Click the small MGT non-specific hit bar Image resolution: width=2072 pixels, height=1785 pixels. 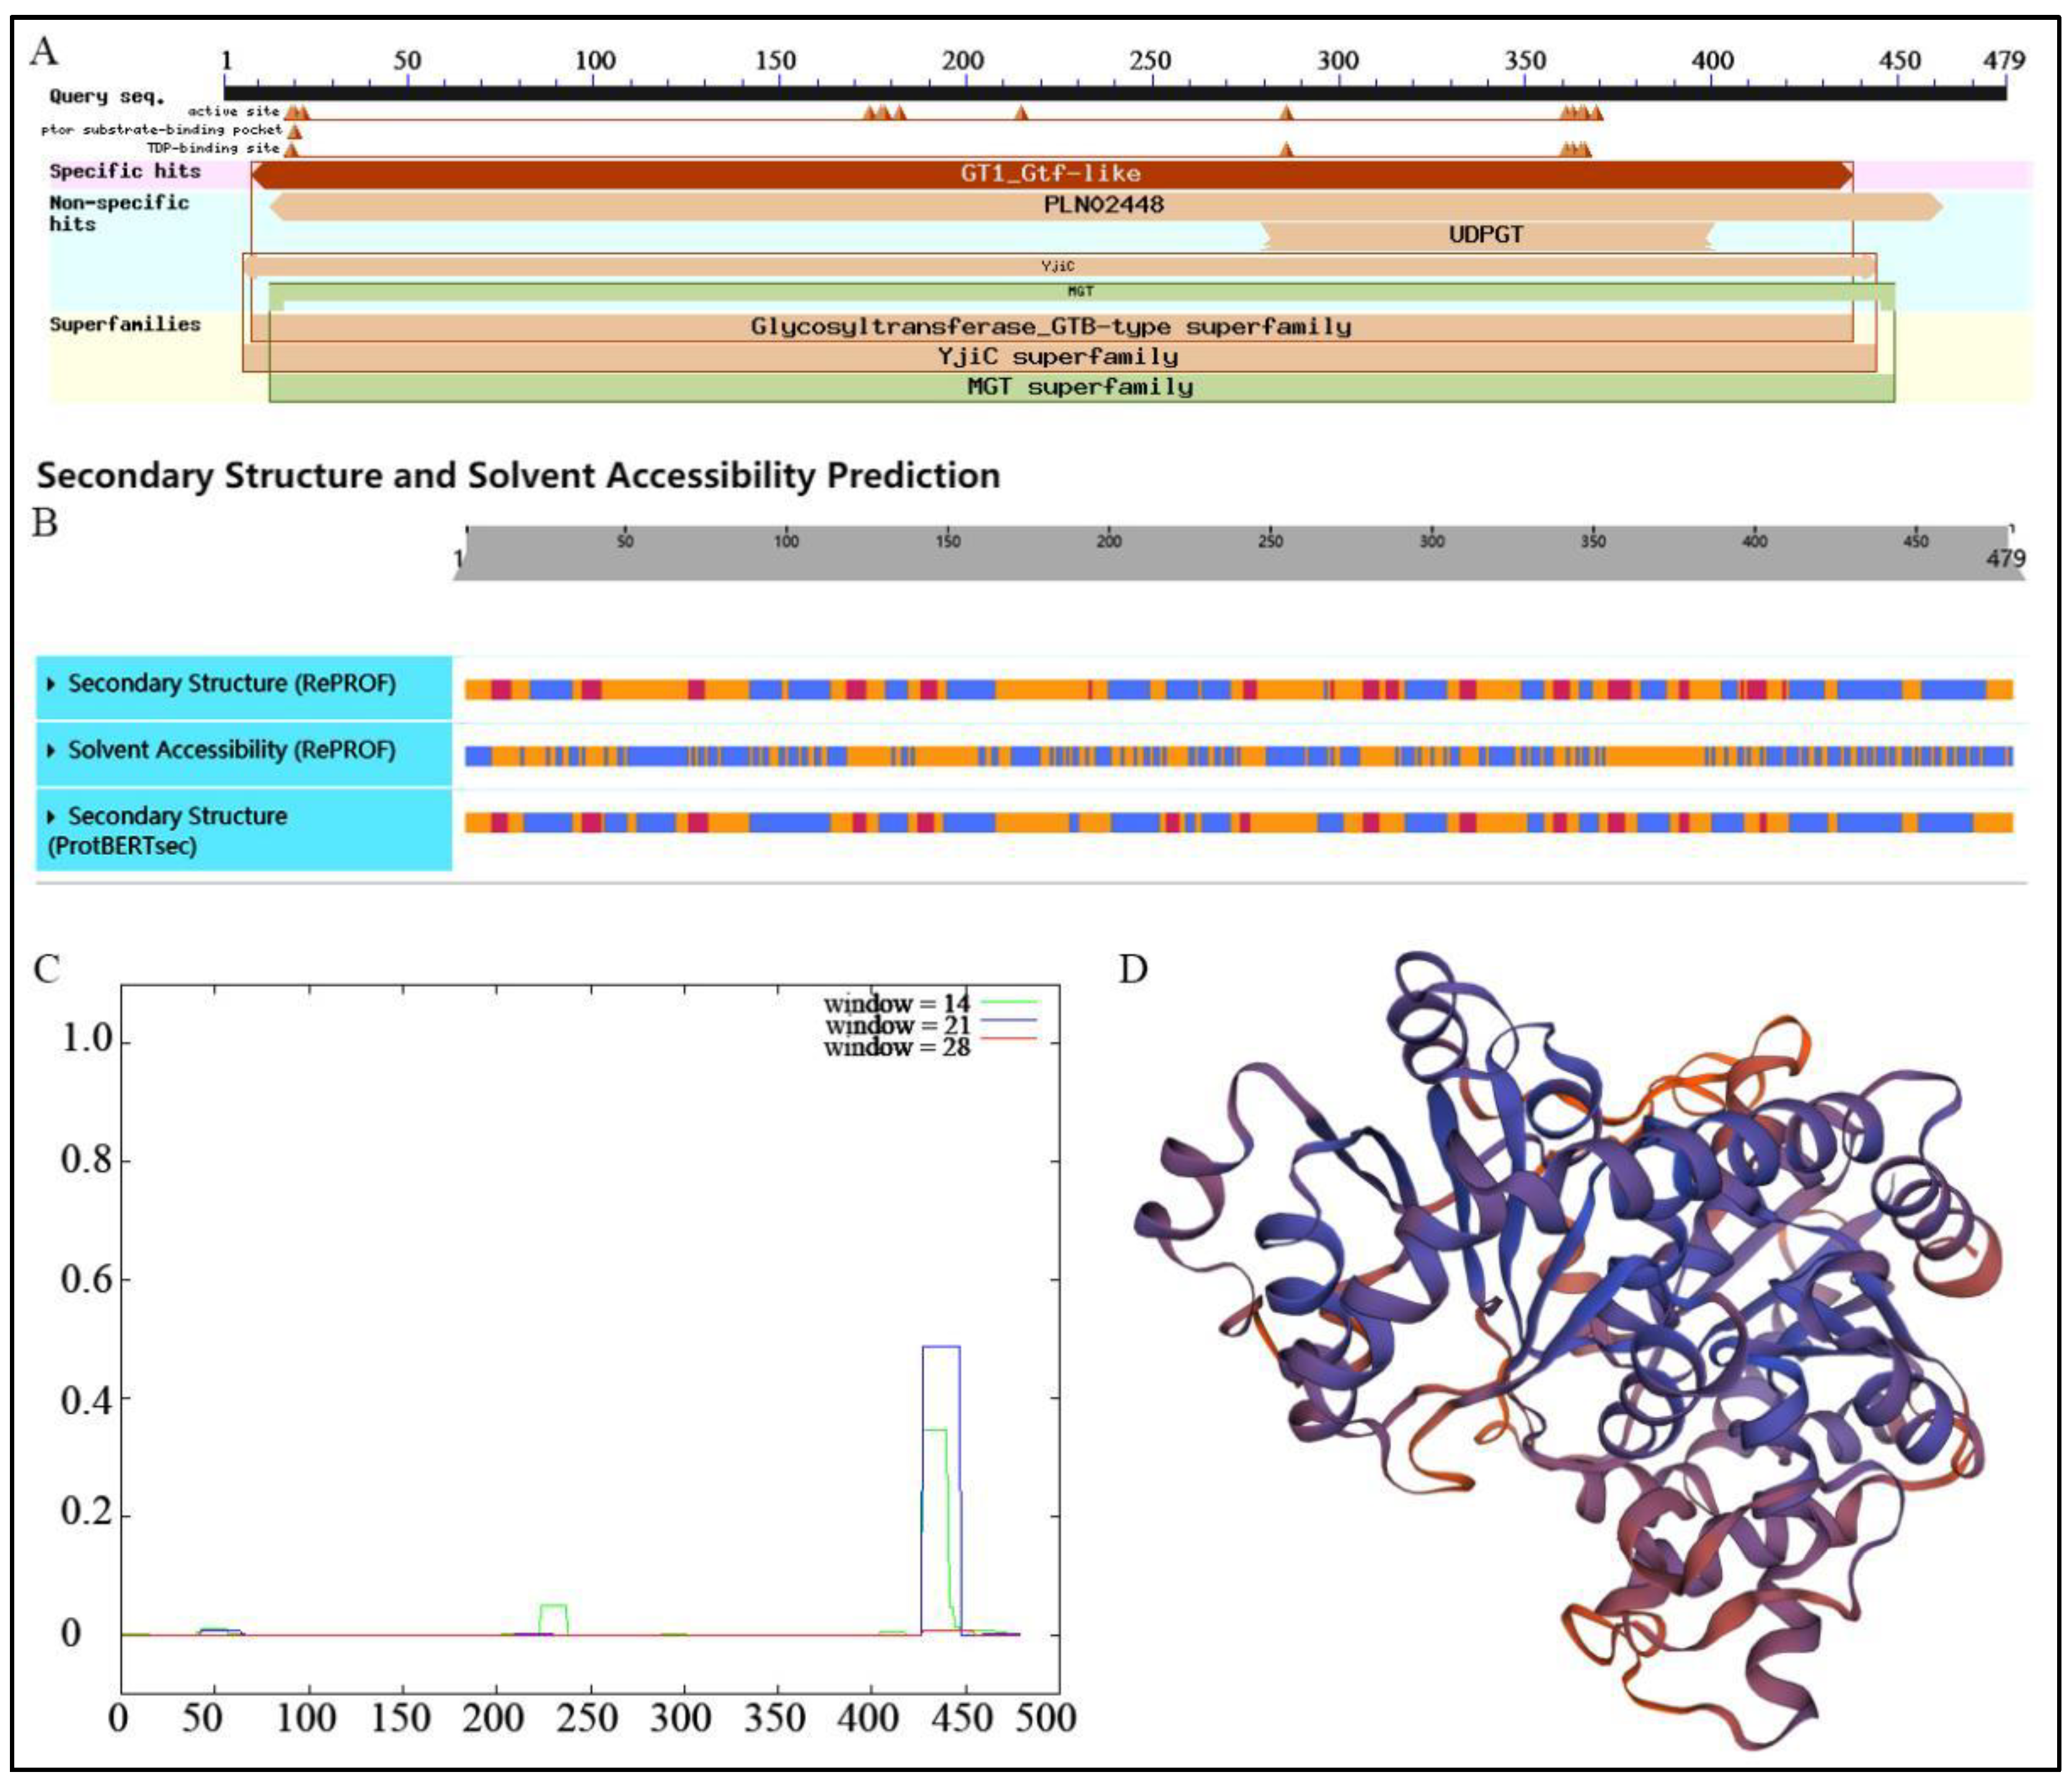[x=1080, y=292]
